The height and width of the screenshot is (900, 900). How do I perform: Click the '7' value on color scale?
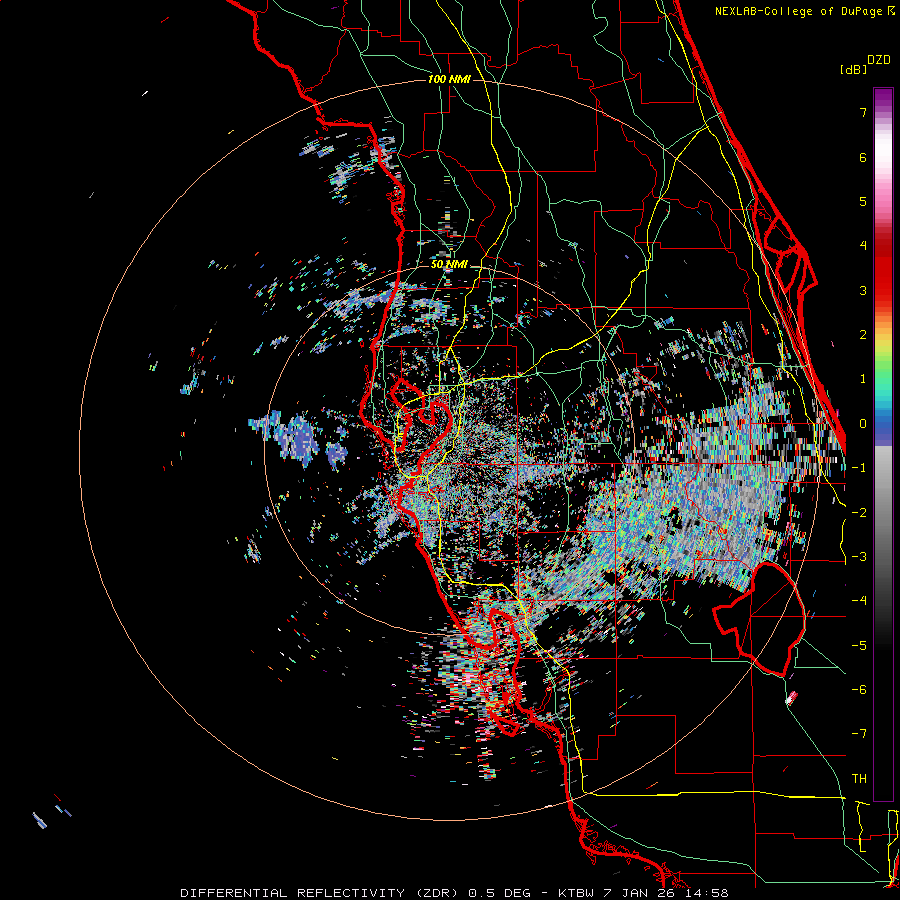coord(863,112)
